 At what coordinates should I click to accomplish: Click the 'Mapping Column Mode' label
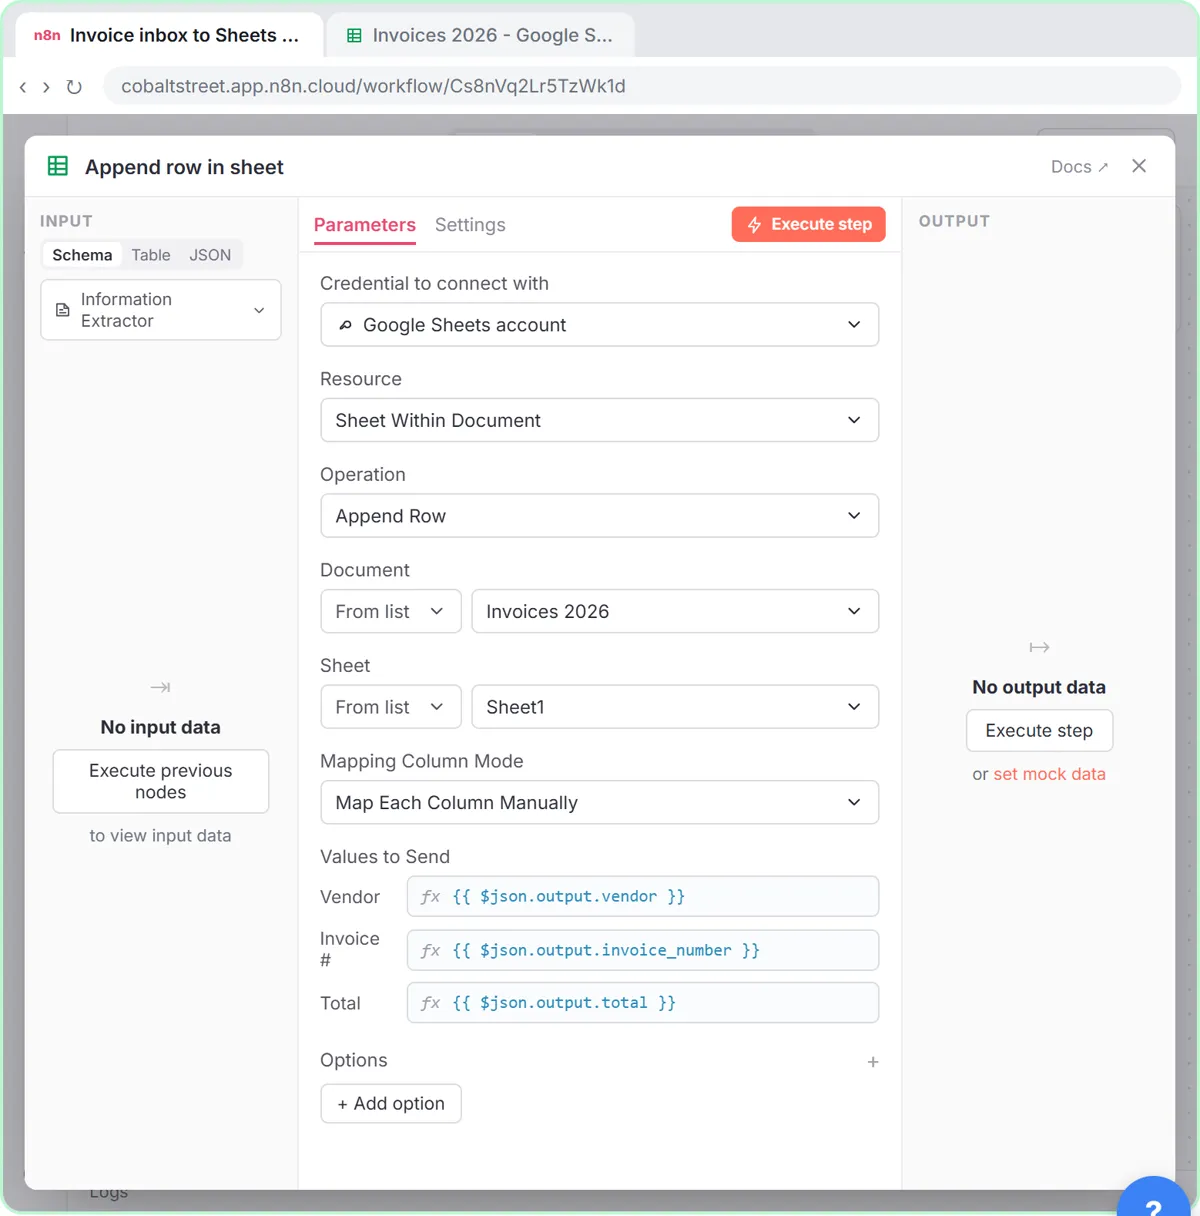tap(422, 762)
